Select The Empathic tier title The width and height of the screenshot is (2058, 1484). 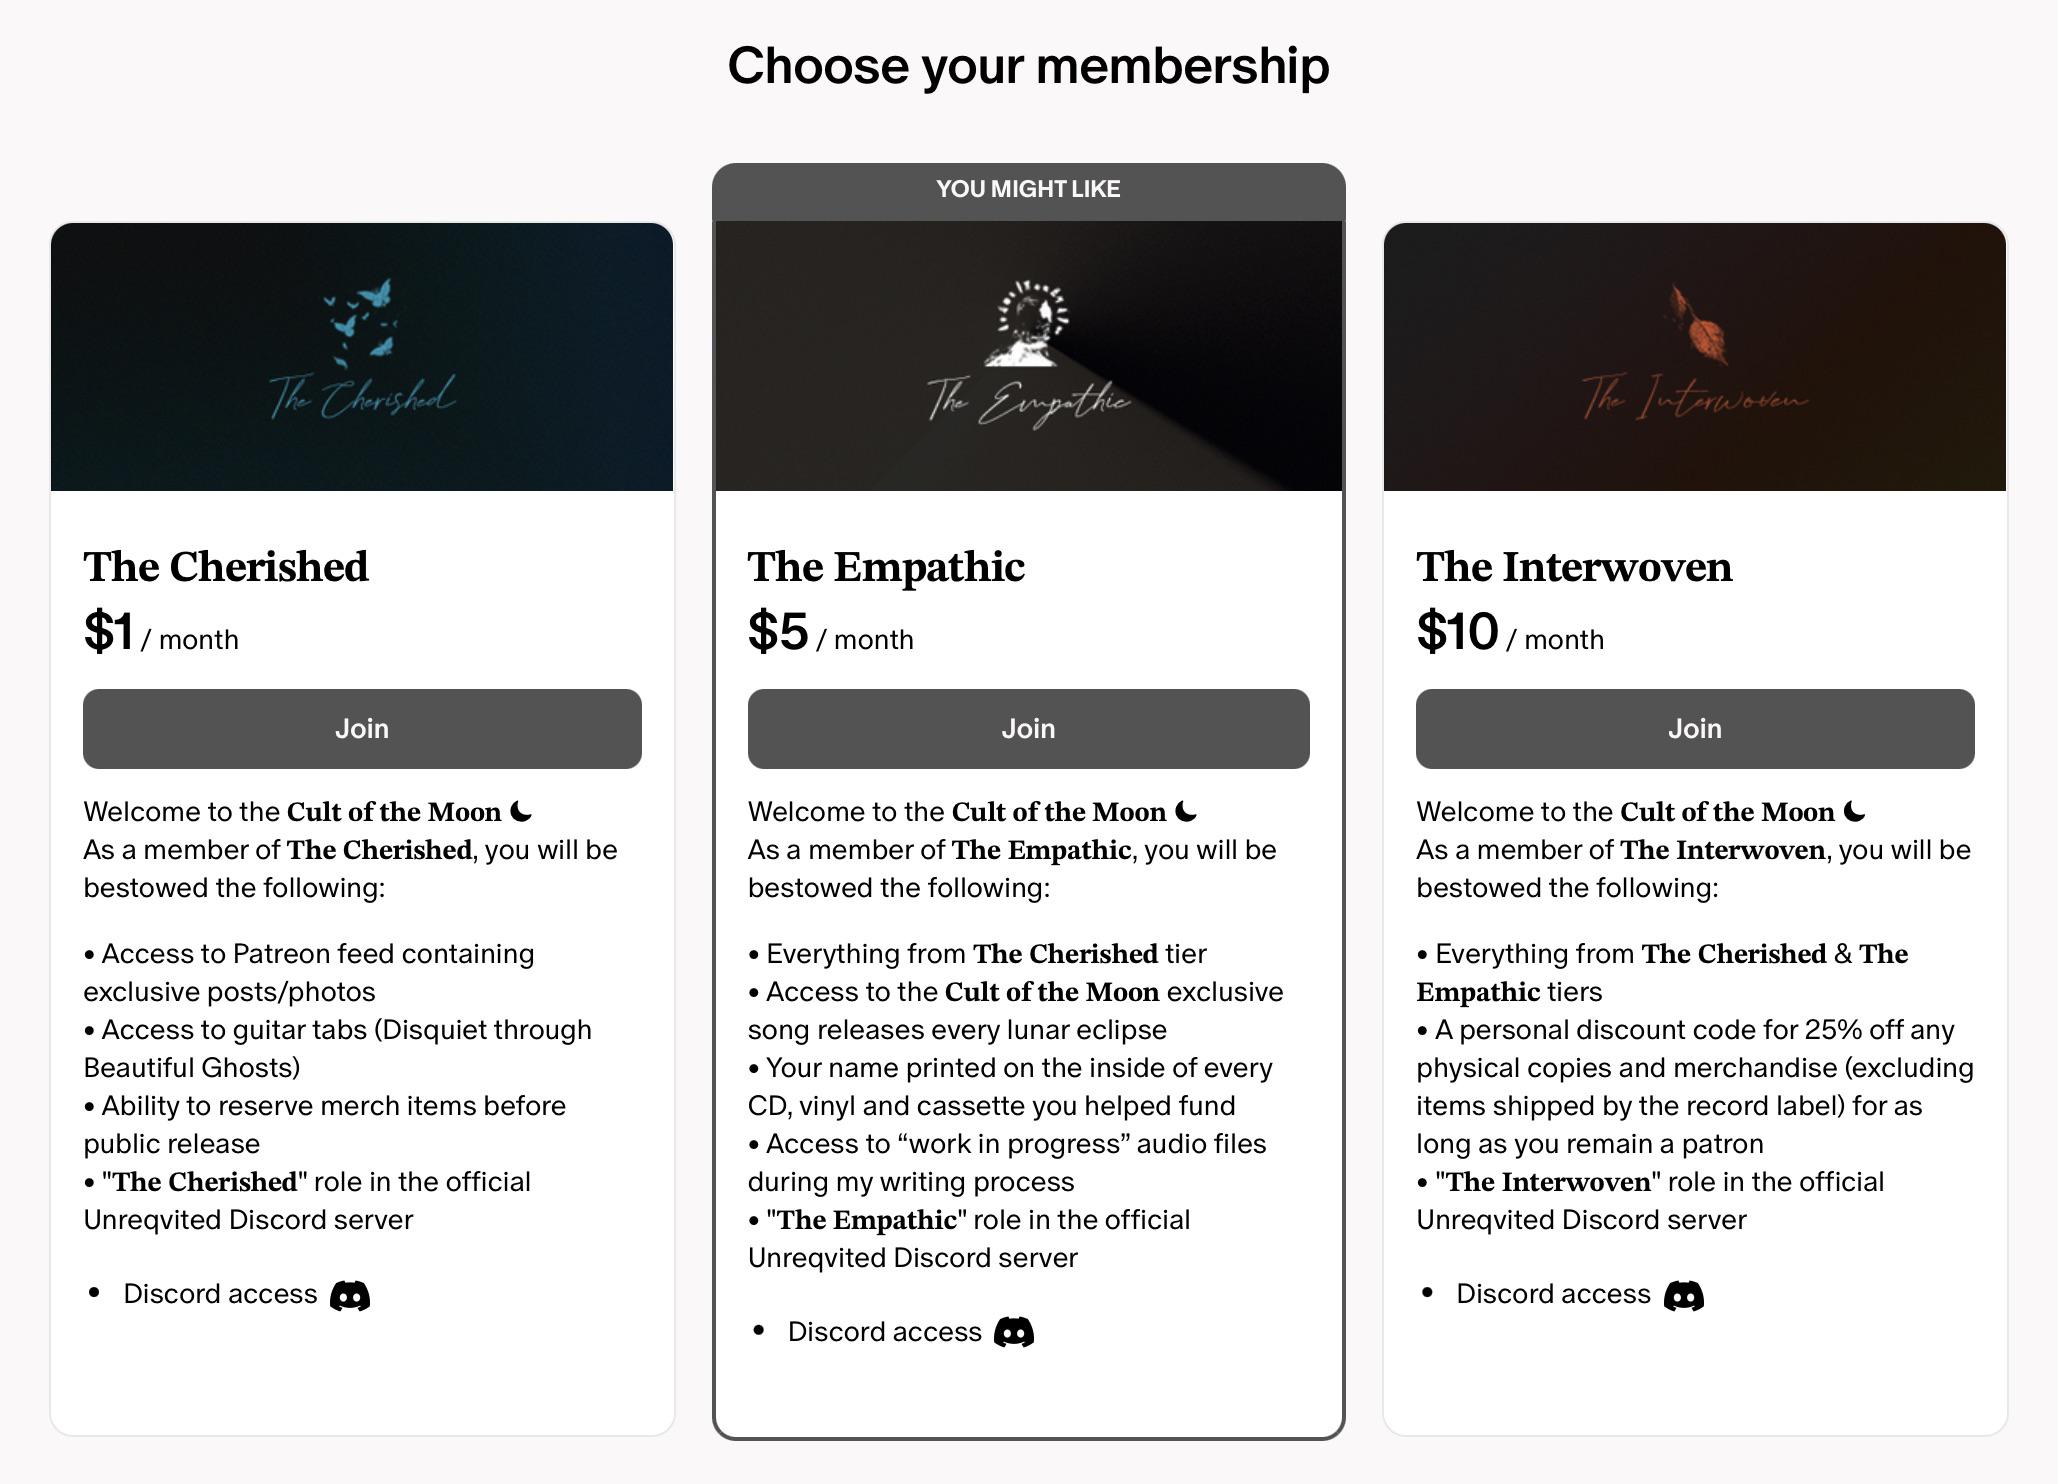click(886, 567)
